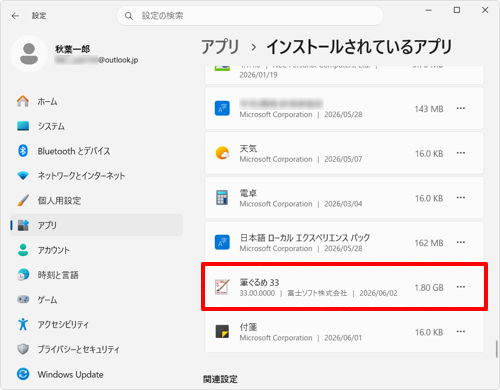Open Bluetooth とデバイス settings
500x390 pixels.
(96, 151)
